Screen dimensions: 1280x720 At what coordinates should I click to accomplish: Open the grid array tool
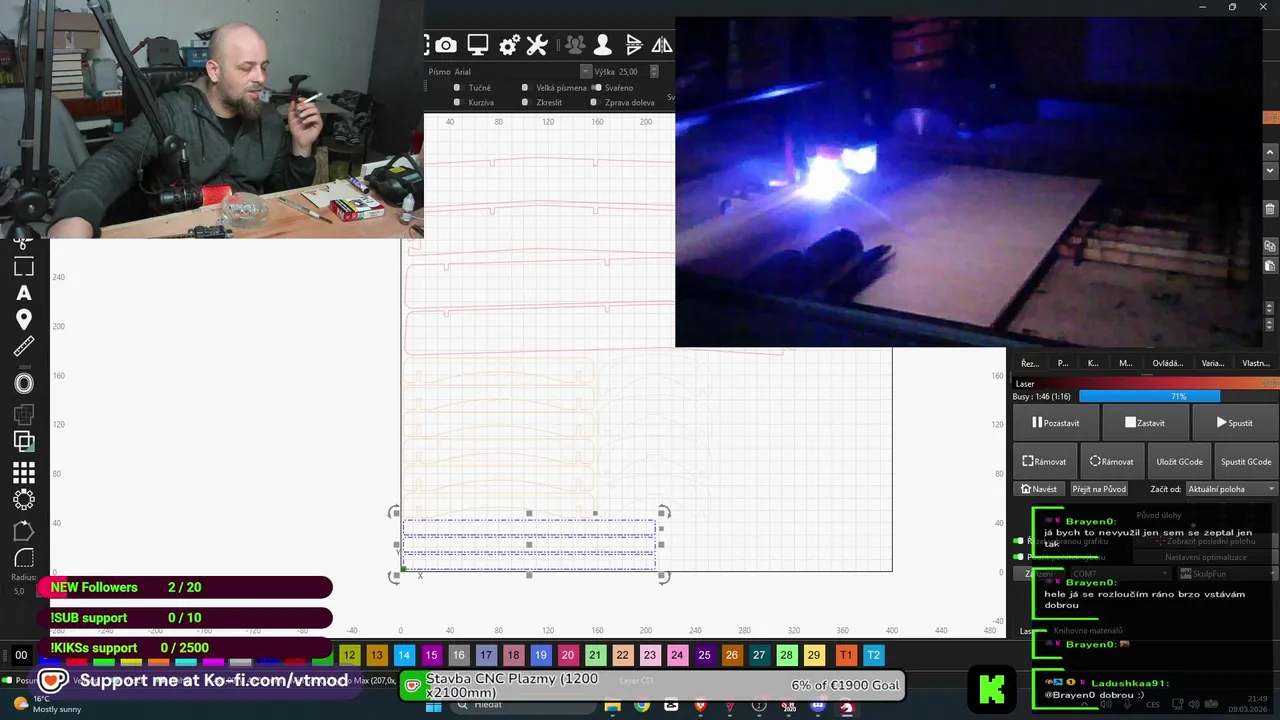click(x=24, y=472)
